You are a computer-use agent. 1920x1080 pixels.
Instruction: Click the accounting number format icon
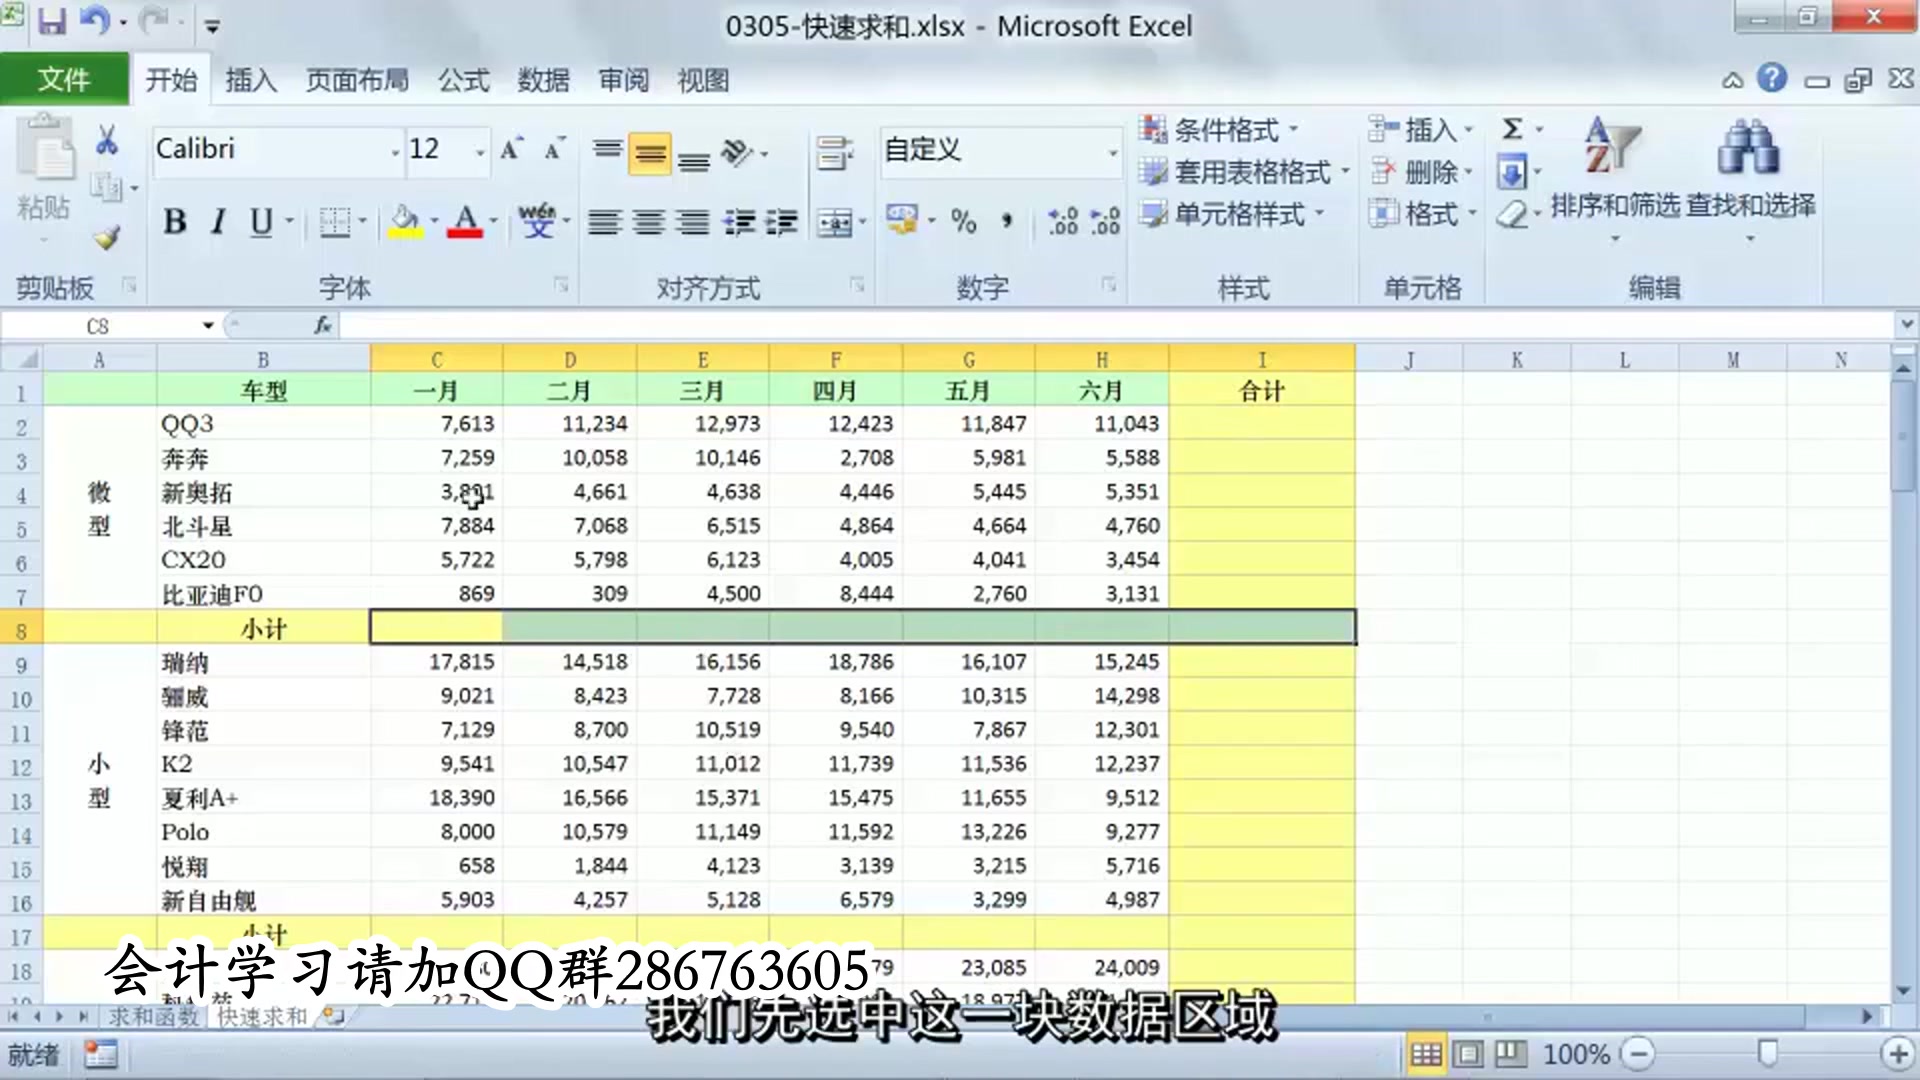click(902, 219)
